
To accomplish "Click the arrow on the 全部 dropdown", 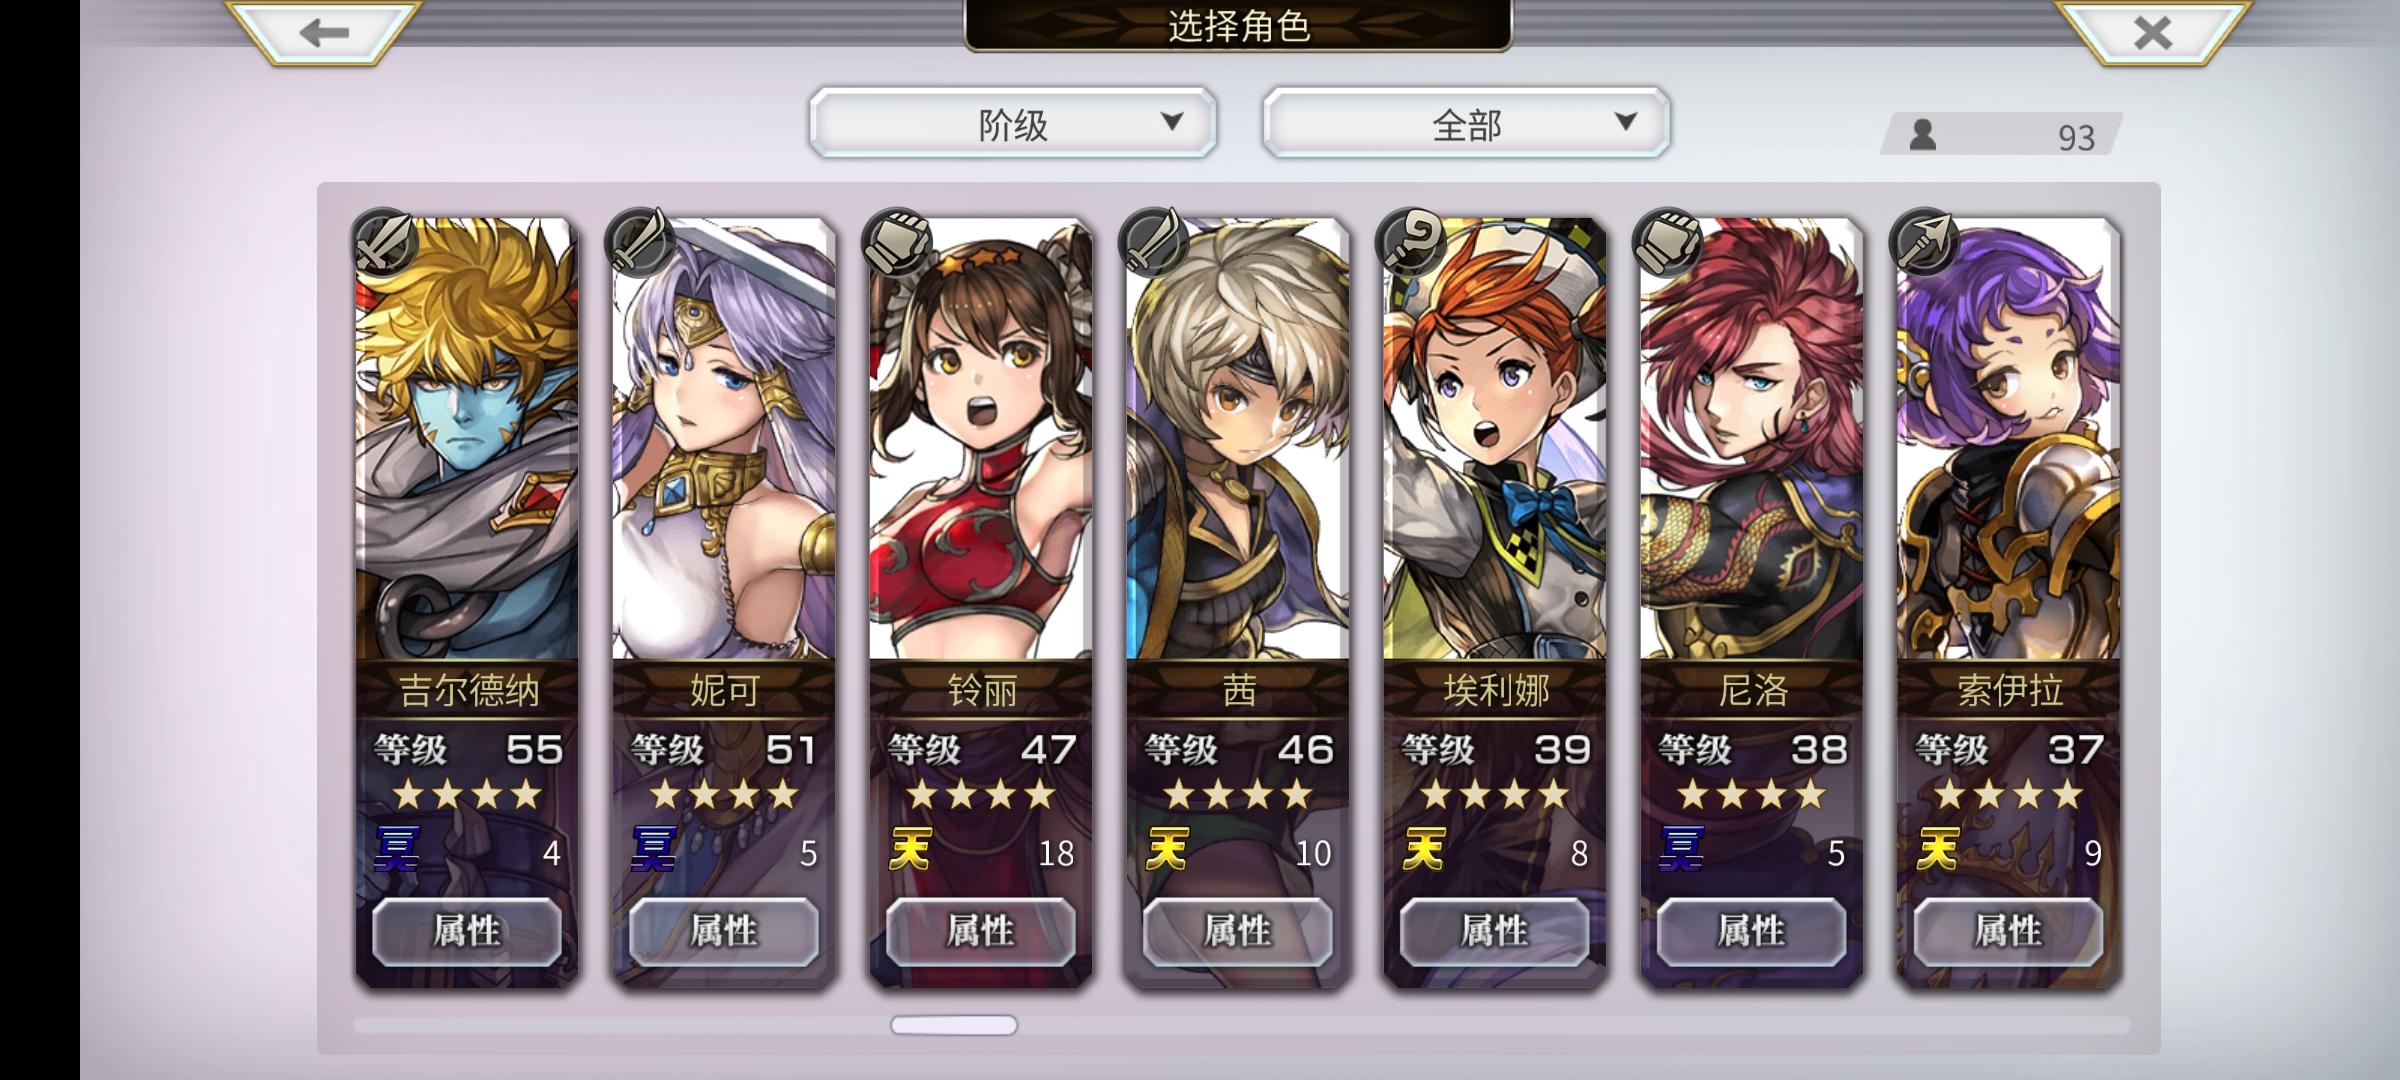I will tap(1626, 122).
